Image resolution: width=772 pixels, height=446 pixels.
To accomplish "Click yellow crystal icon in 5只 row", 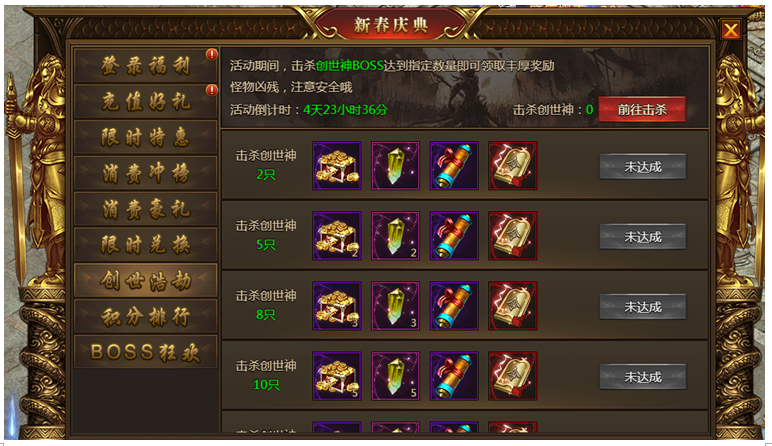I will (395, 236).
